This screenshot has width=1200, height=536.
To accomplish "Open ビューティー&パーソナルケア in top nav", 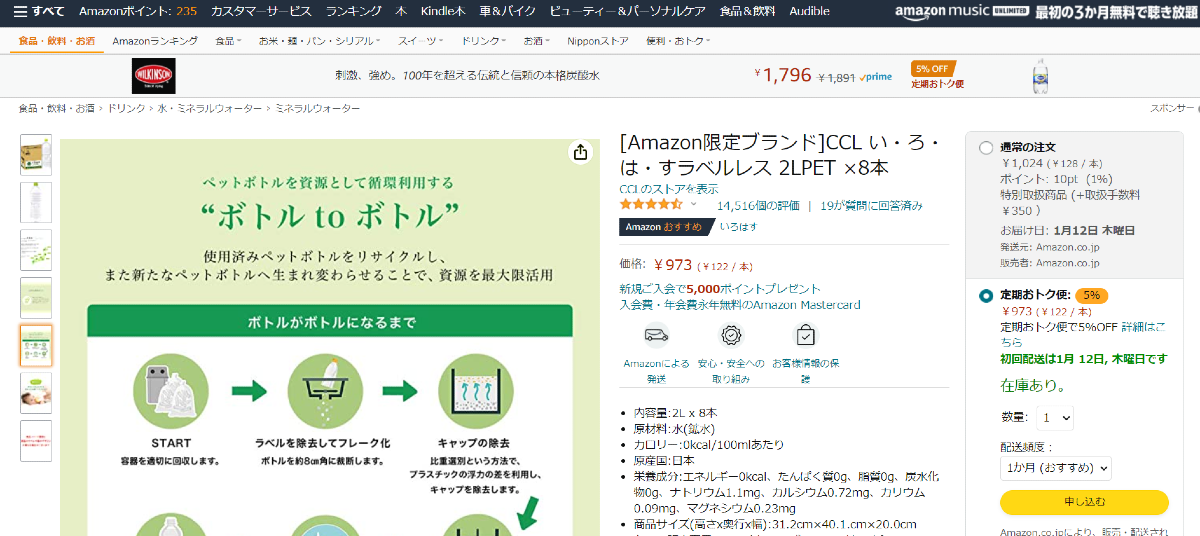I will (x=627, y=11).
